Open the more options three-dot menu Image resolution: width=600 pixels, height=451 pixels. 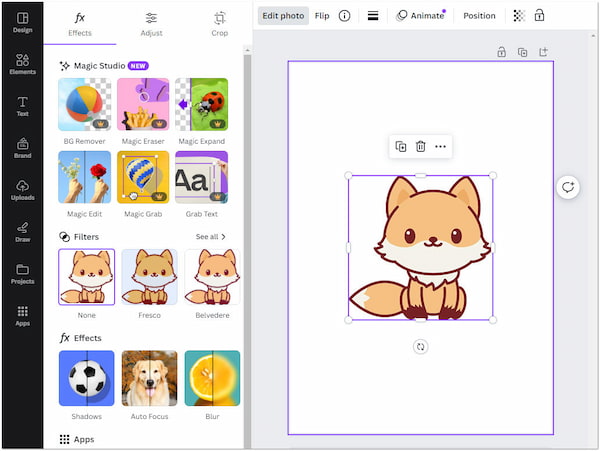[440, 147]
